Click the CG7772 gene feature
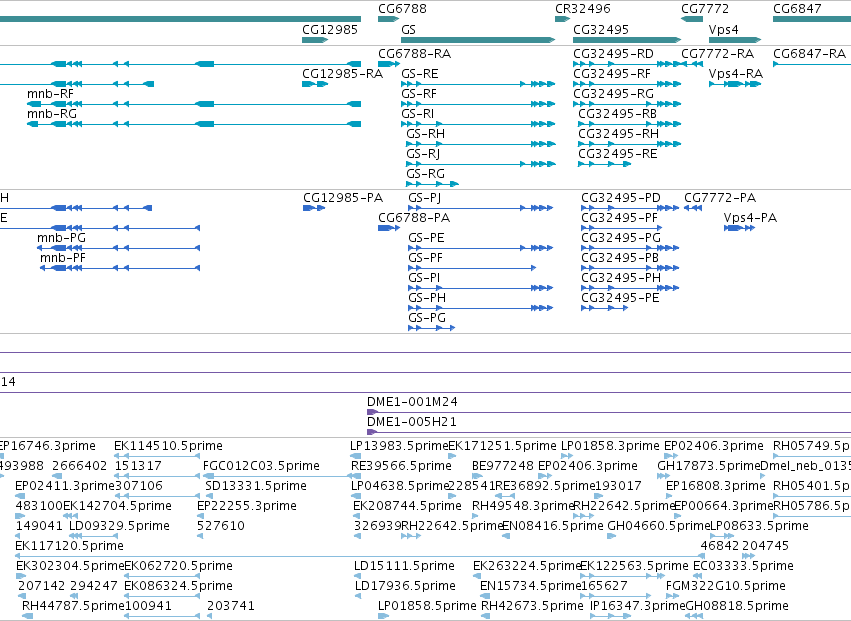The image size is (851, 621). (692, 20)
